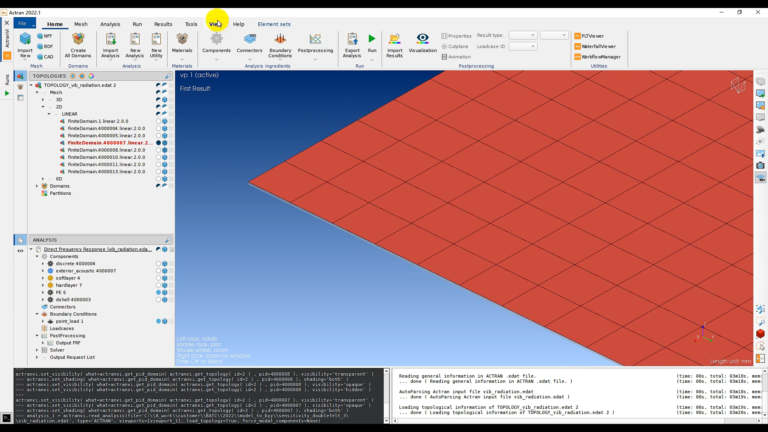Click the Python console scrollbar
The image size is (768, 432).
[386, 396]
